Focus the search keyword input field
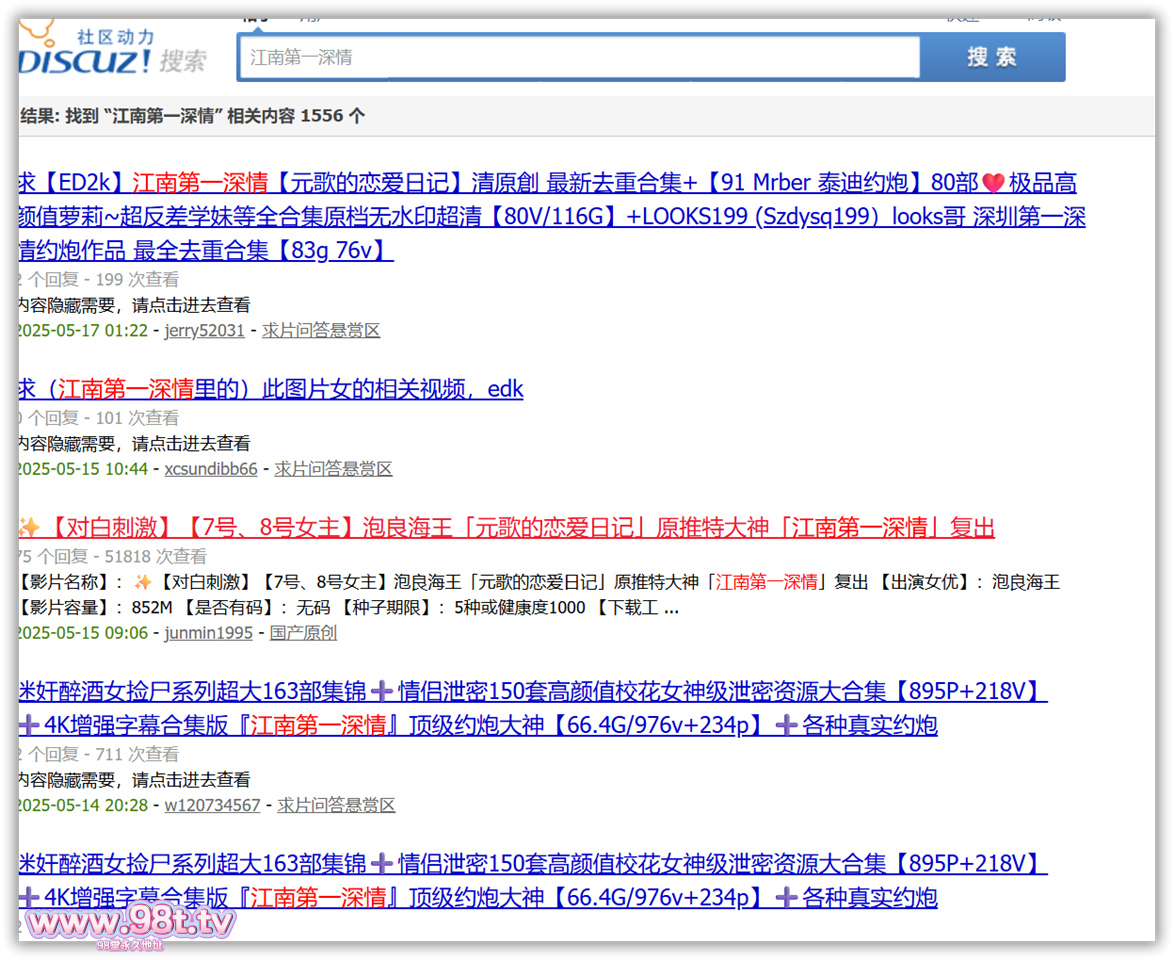 [578, 58]
